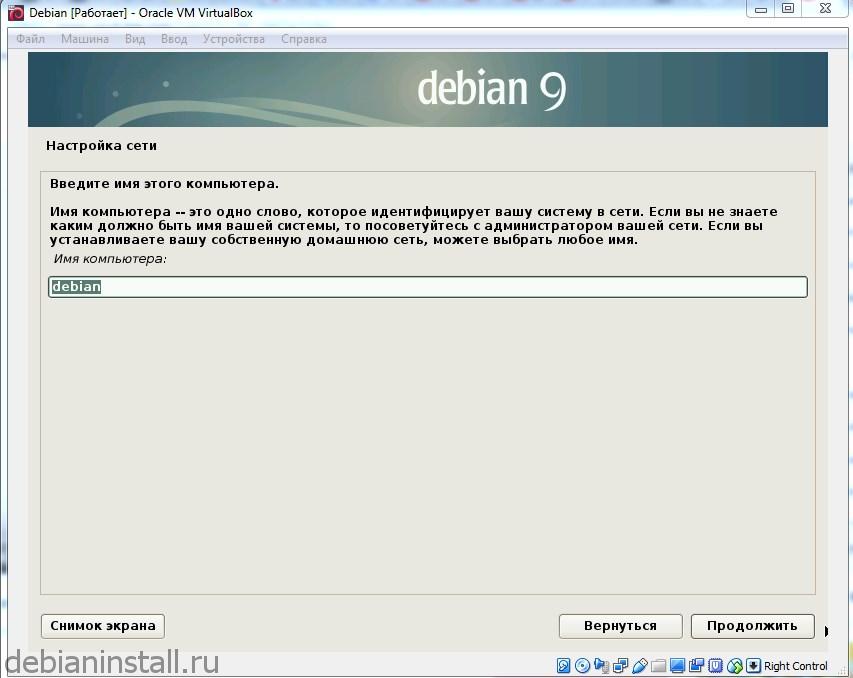Click the USB devices status icon
The height and width of the screenshot is (678, 853).
(639, 666)
